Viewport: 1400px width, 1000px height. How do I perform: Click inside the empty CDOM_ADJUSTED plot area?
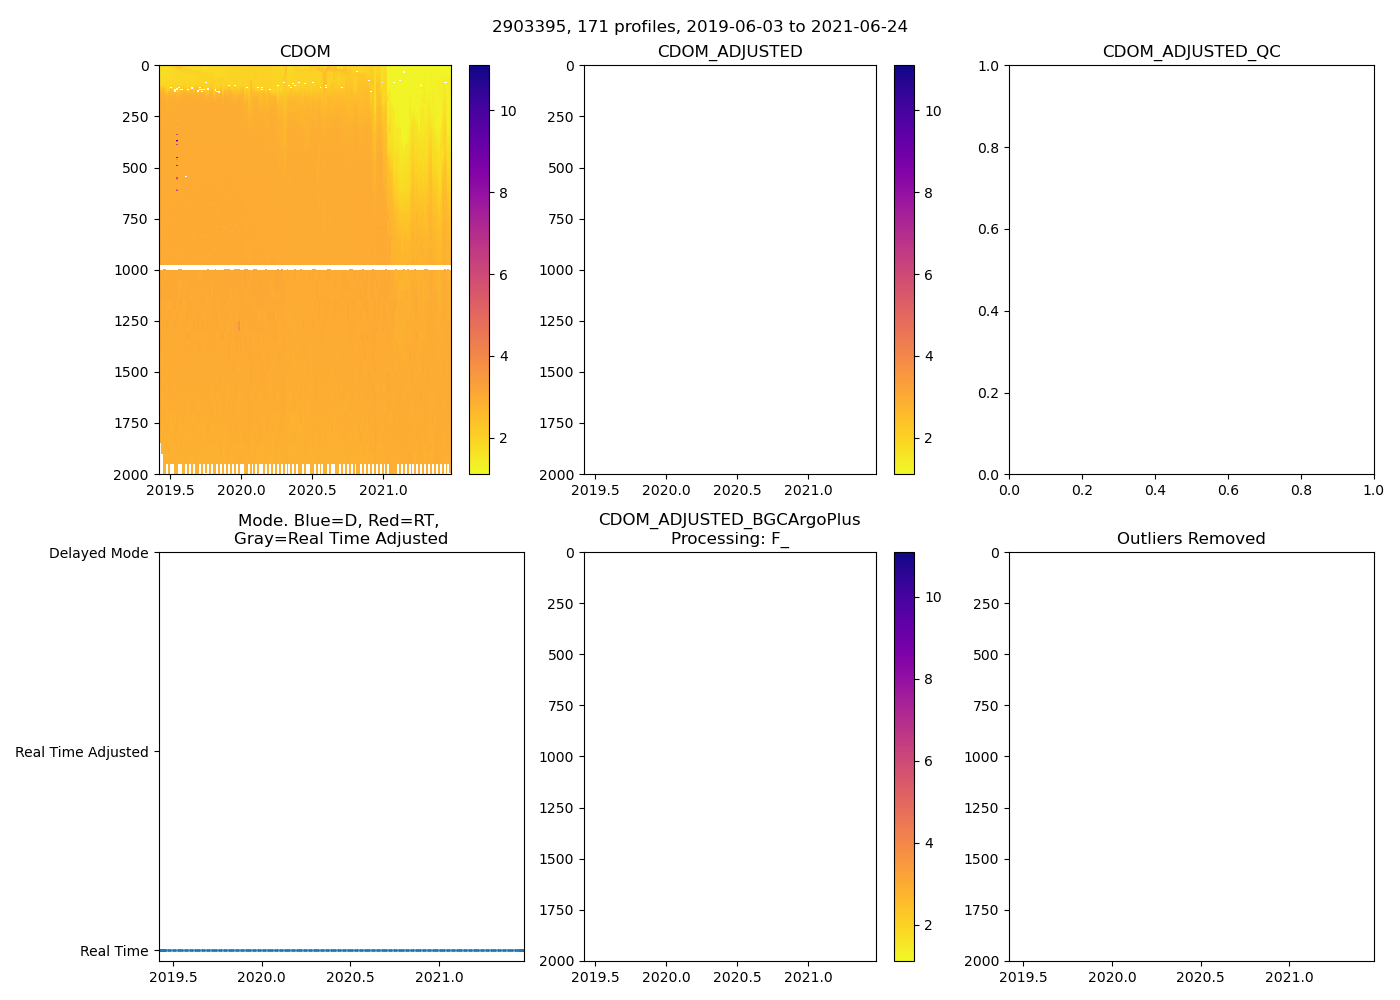[729, 270]
